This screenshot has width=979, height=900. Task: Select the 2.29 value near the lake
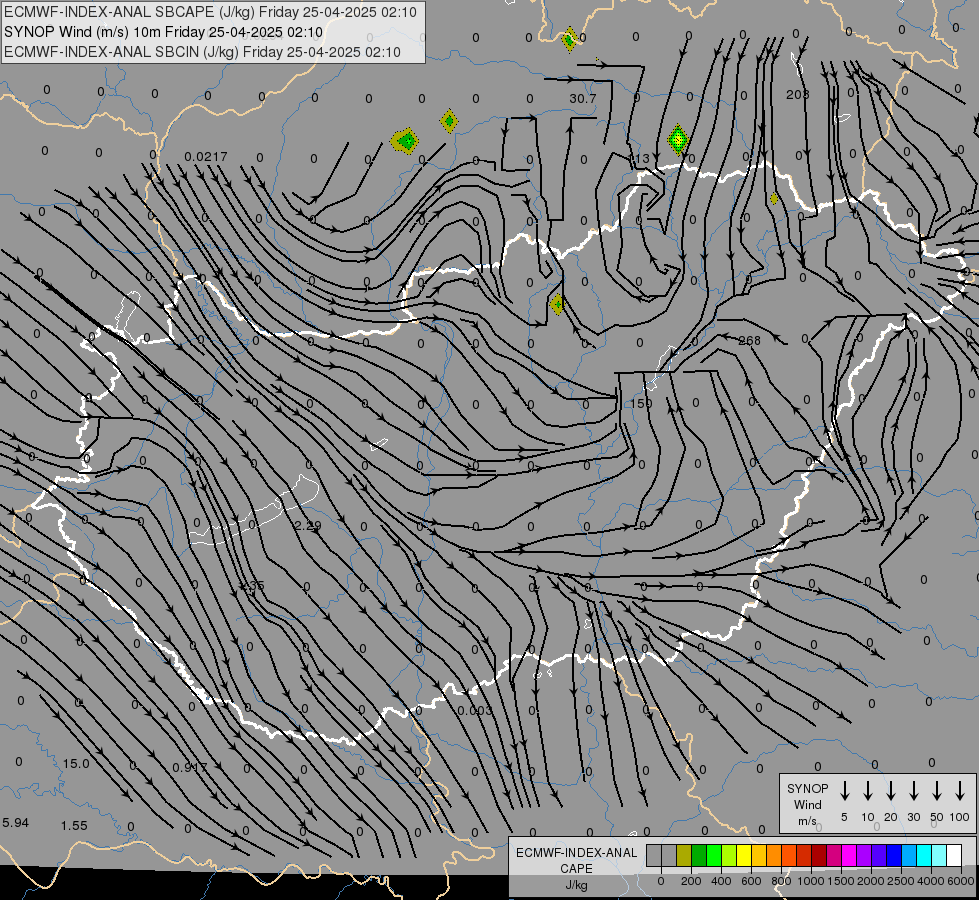(x=308, y=525)
